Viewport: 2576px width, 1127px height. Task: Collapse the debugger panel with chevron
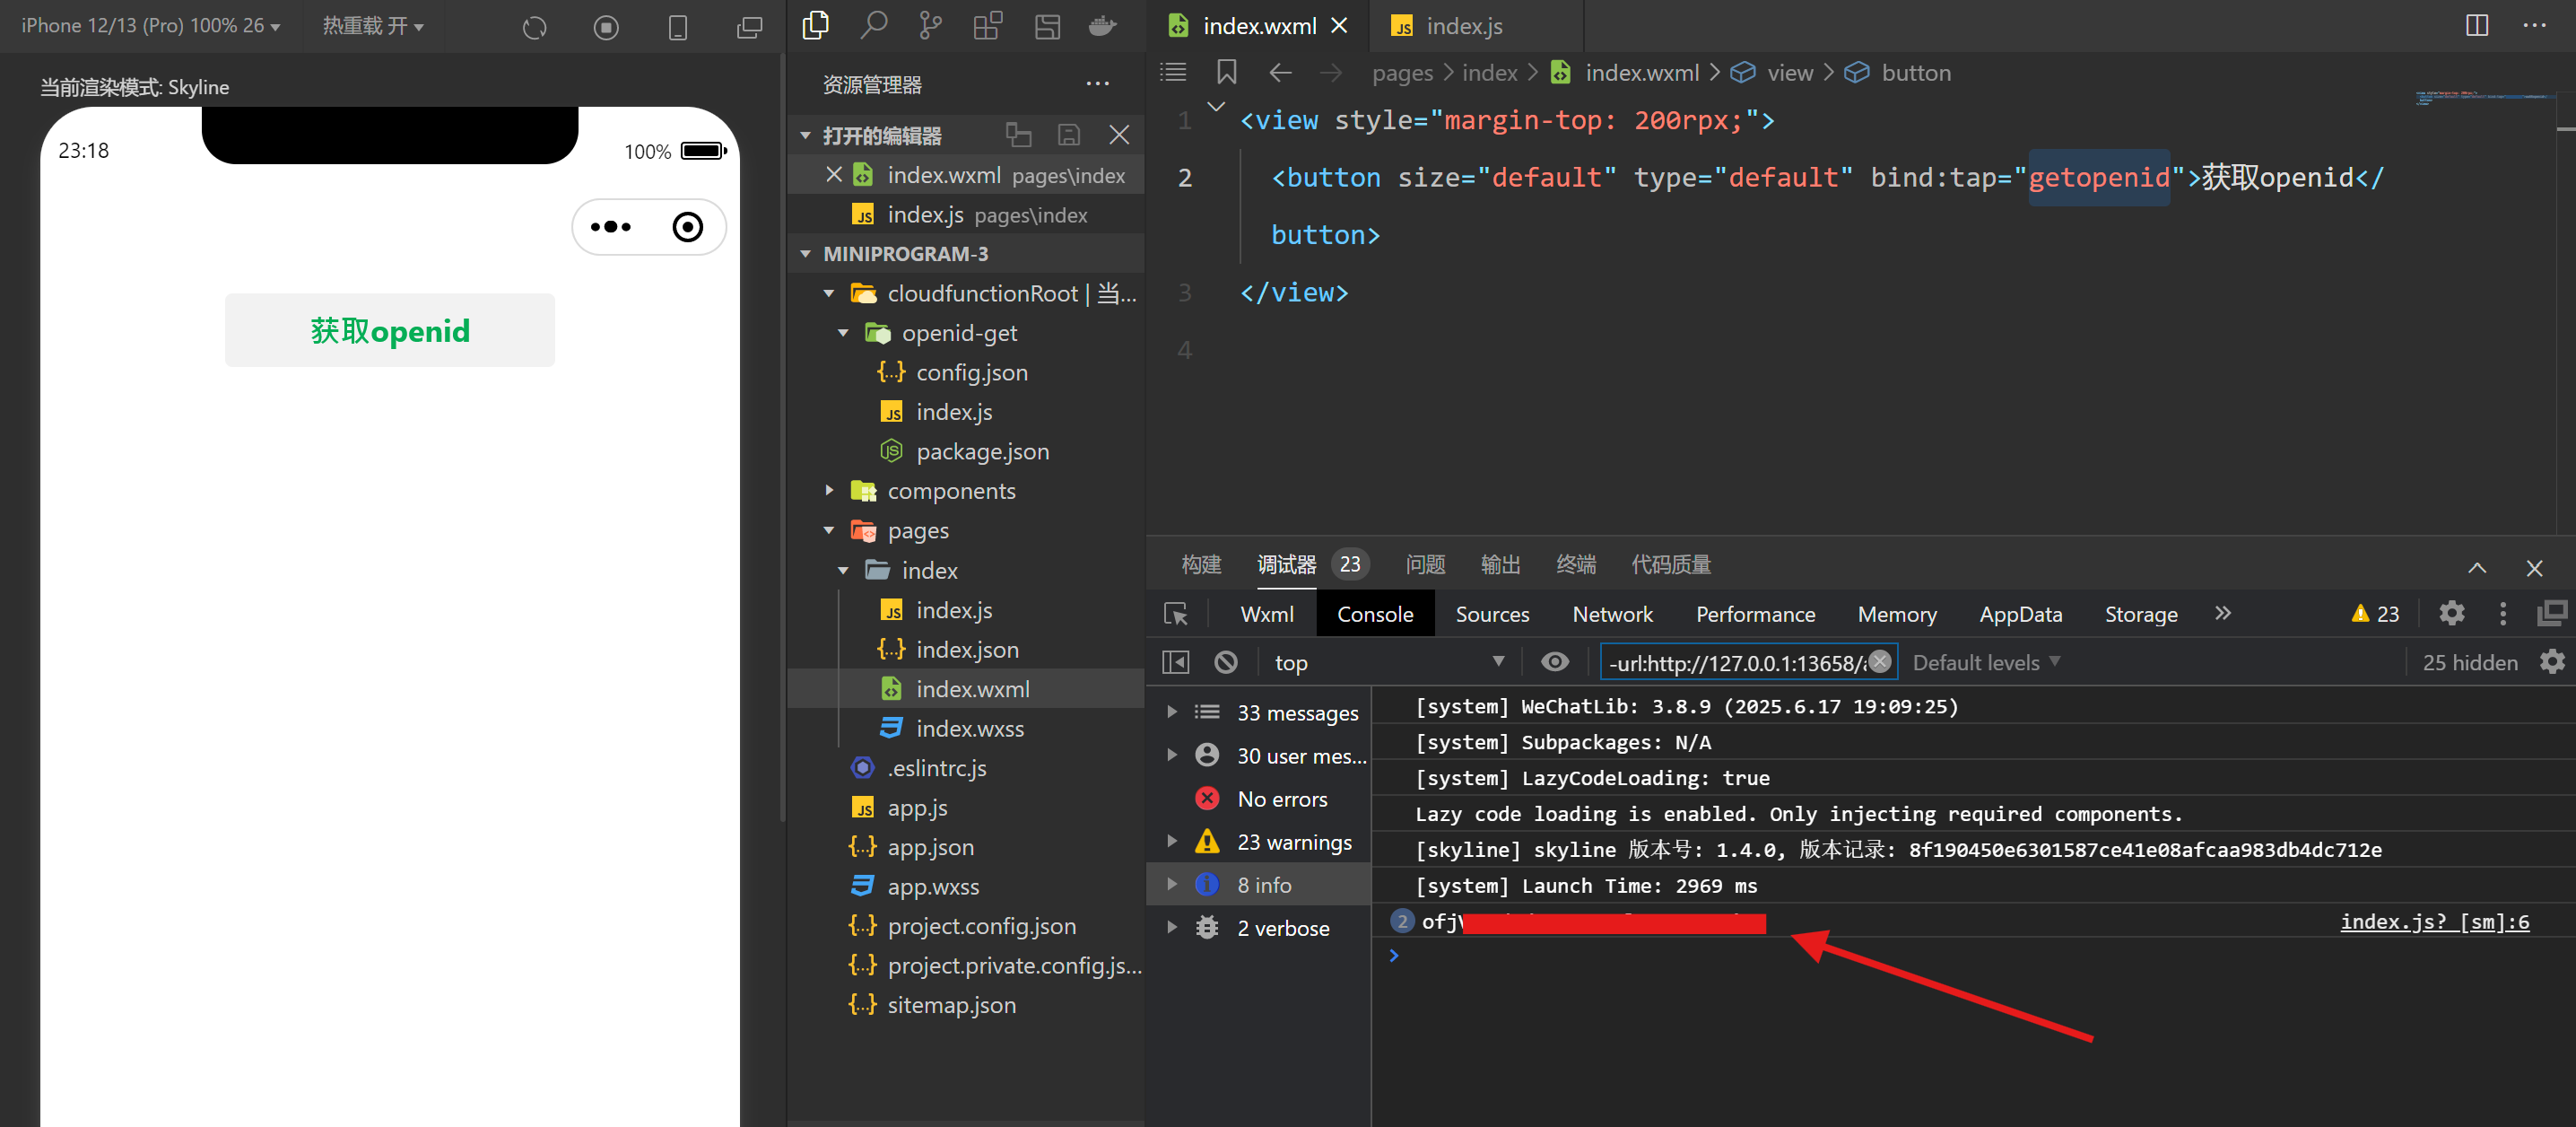point(2477,567)
